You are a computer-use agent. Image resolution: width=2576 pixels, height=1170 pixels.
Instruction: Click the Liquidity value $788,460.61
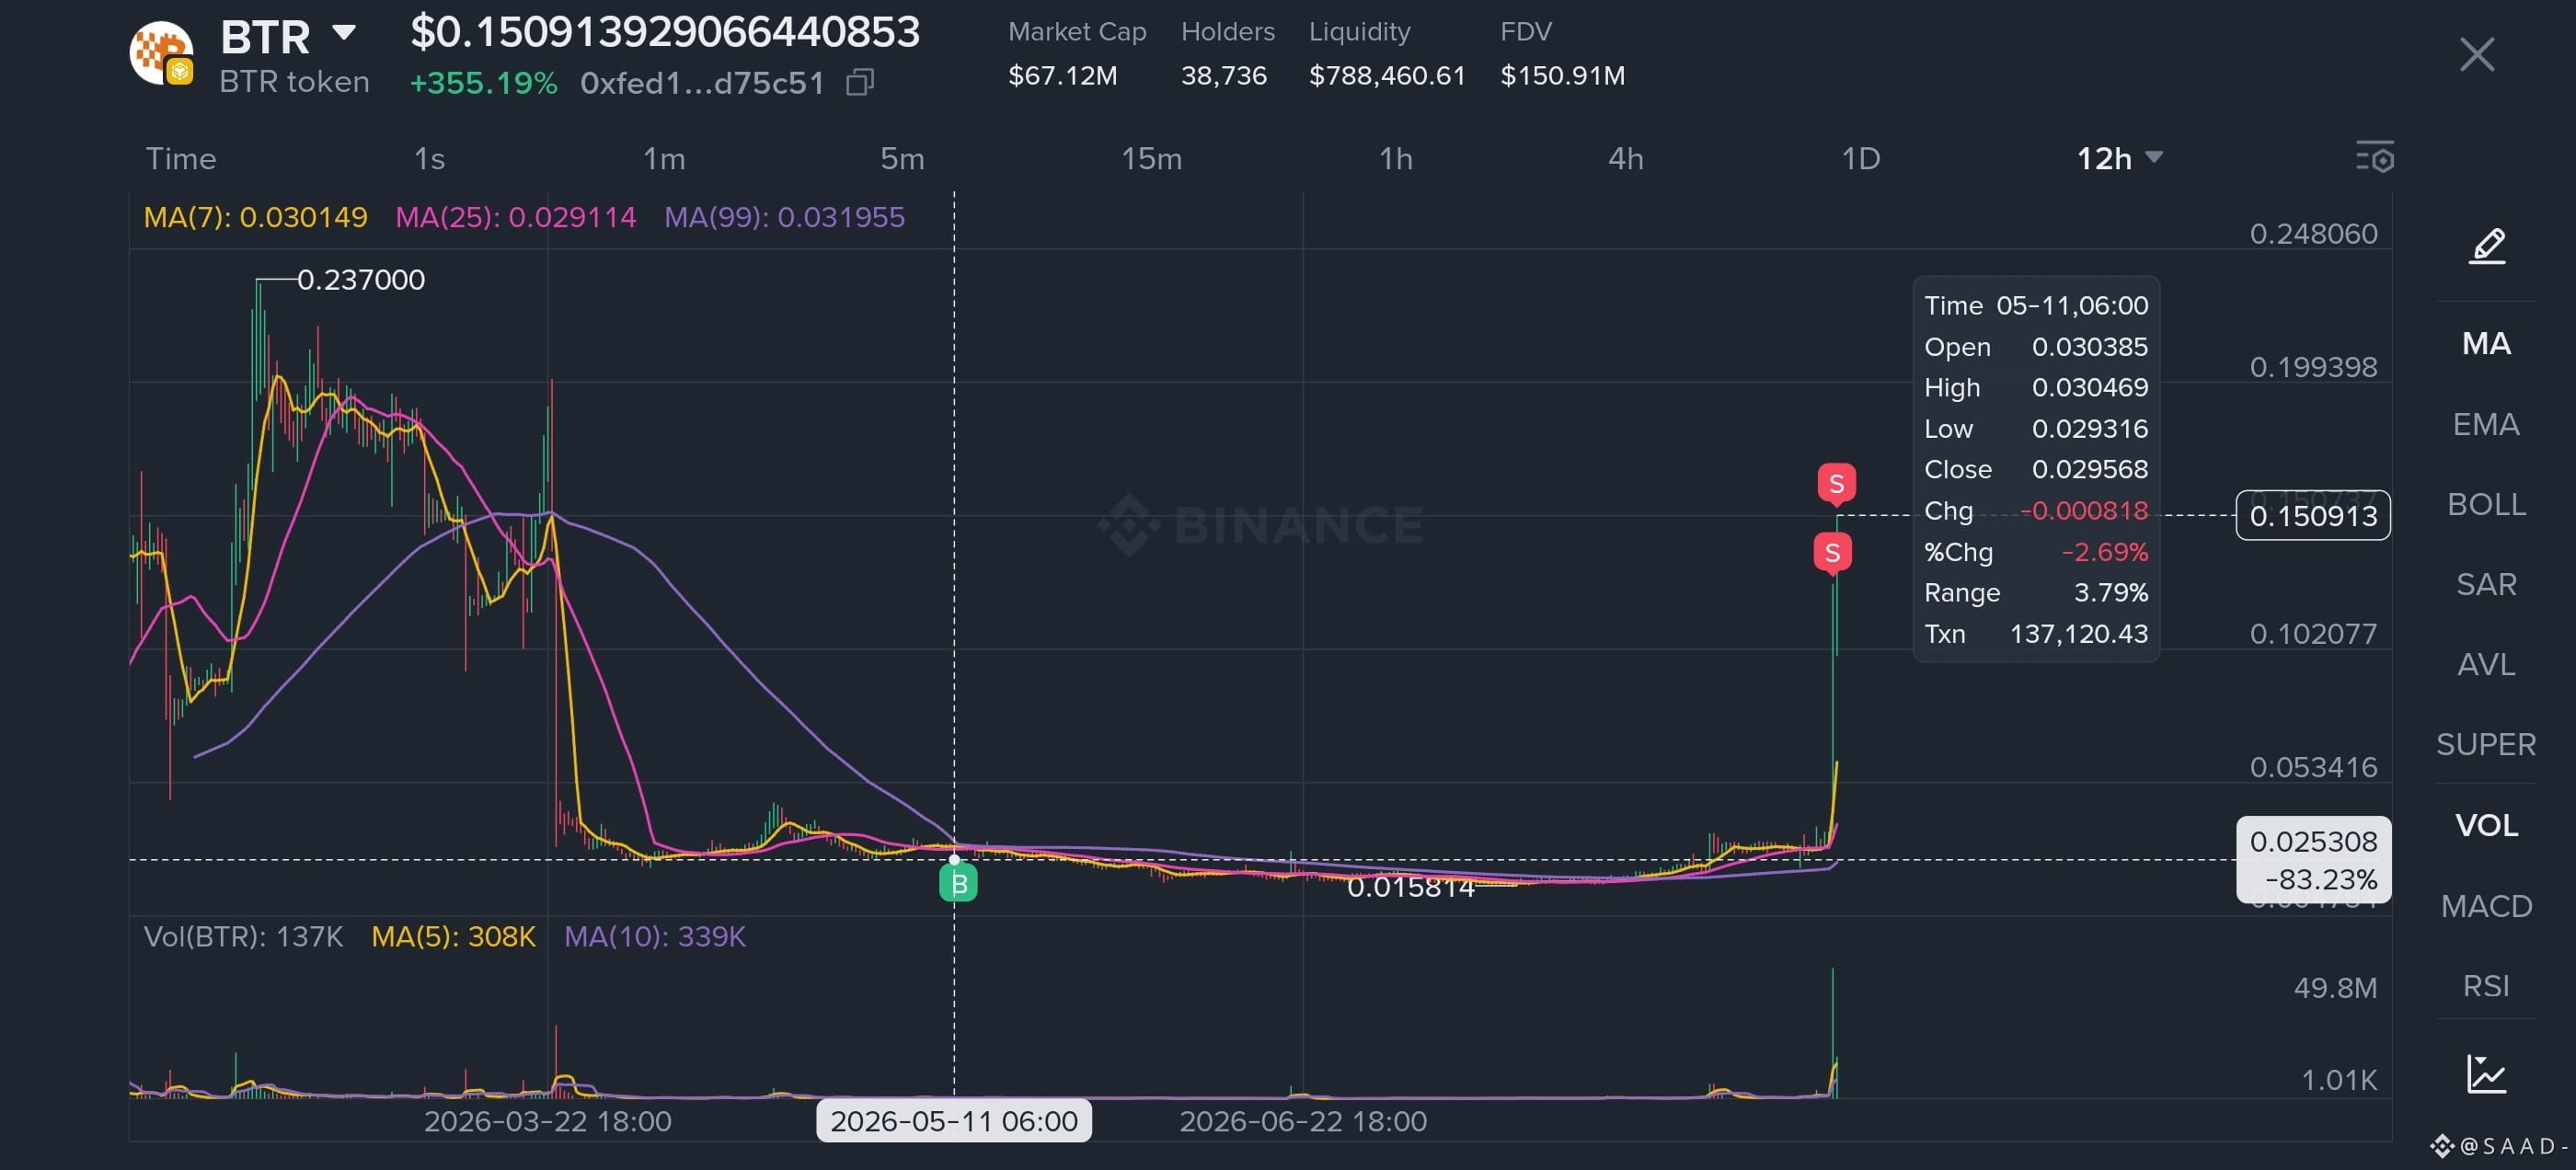pyautogui.click(x=1387, y=75)
